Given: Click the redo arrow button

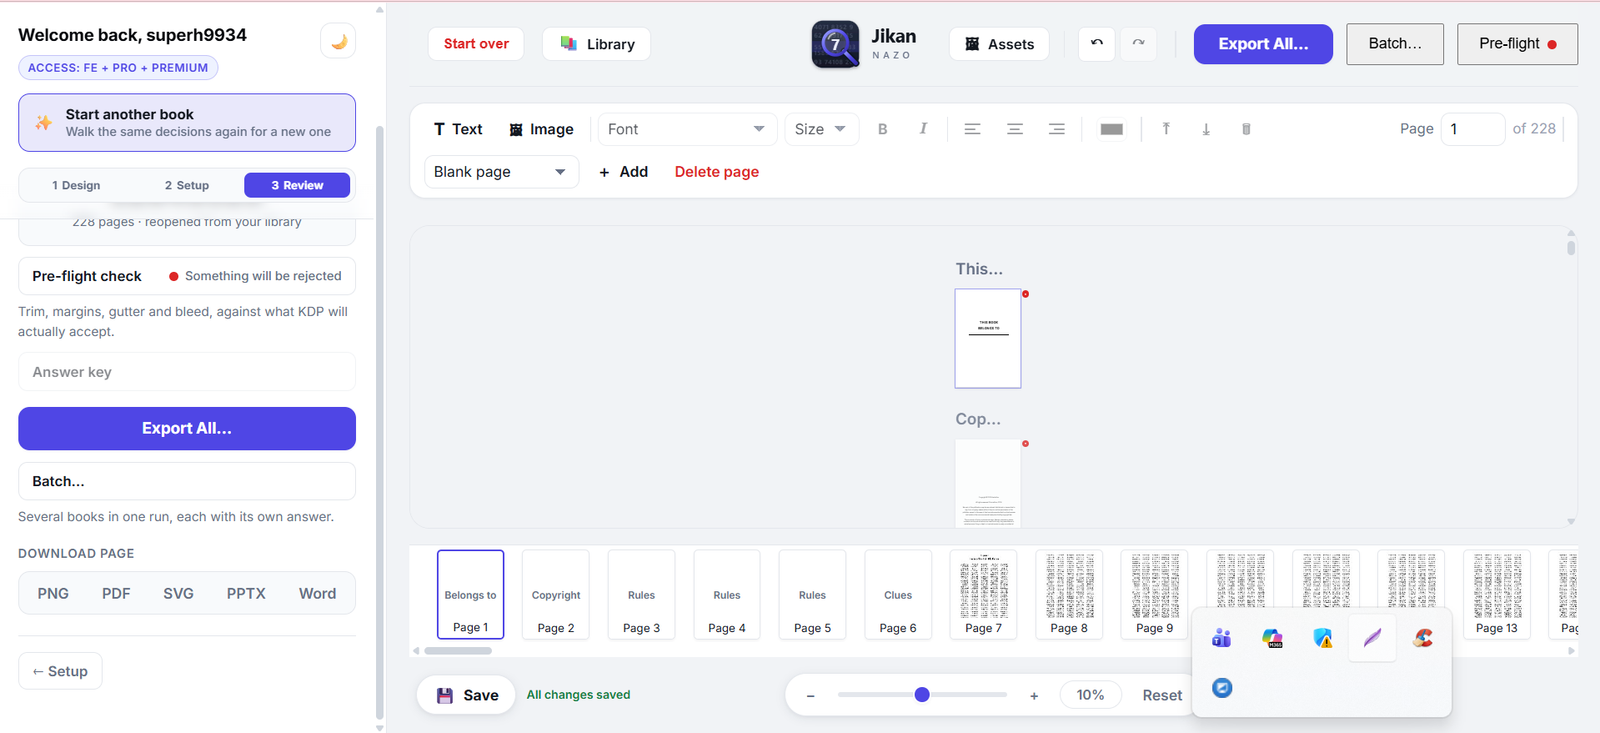Looking at the screenshot, I should click(x=1138, y=43).
